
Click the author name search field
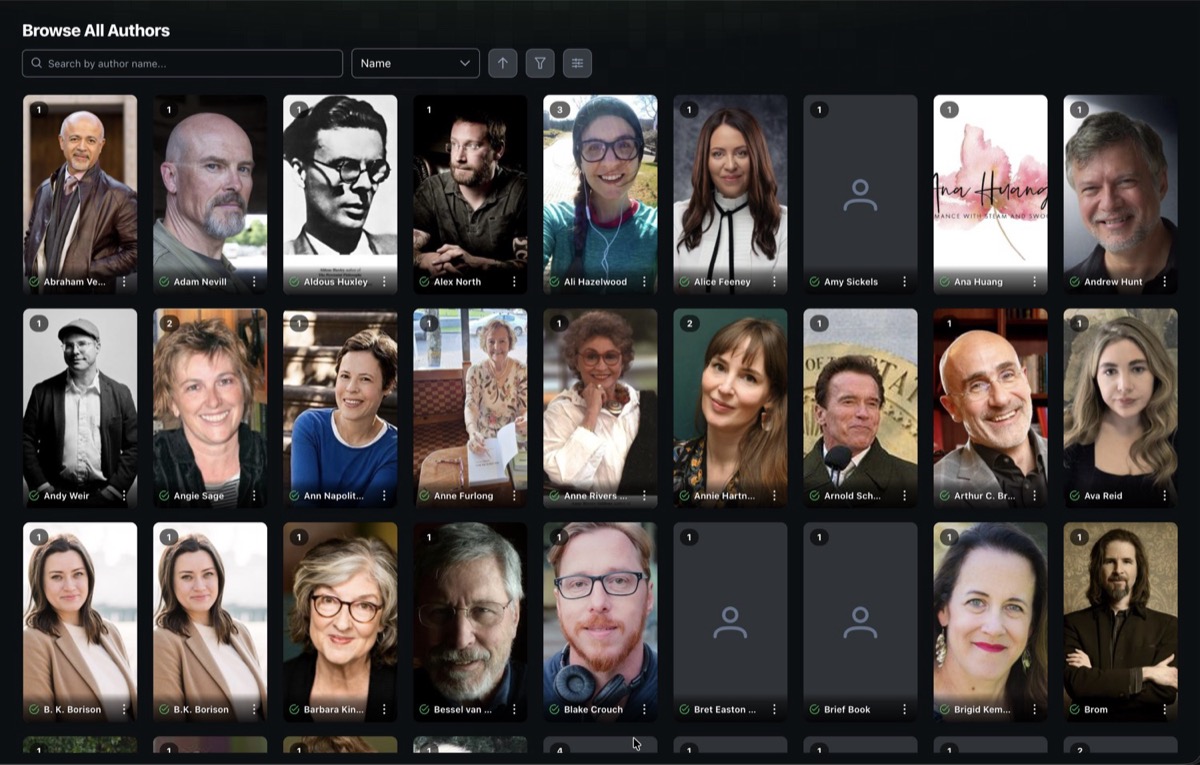pos(180,62)
